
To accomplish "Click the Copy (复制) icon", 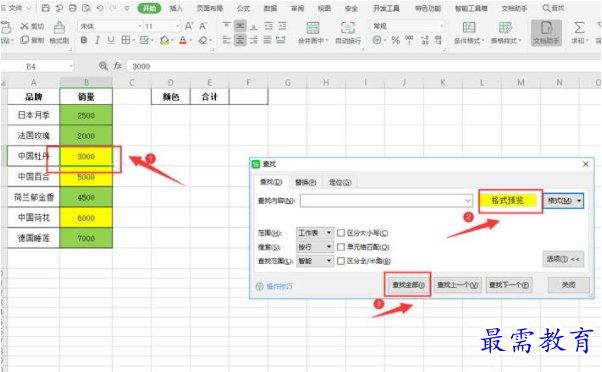I will click(x=25, y=40).
